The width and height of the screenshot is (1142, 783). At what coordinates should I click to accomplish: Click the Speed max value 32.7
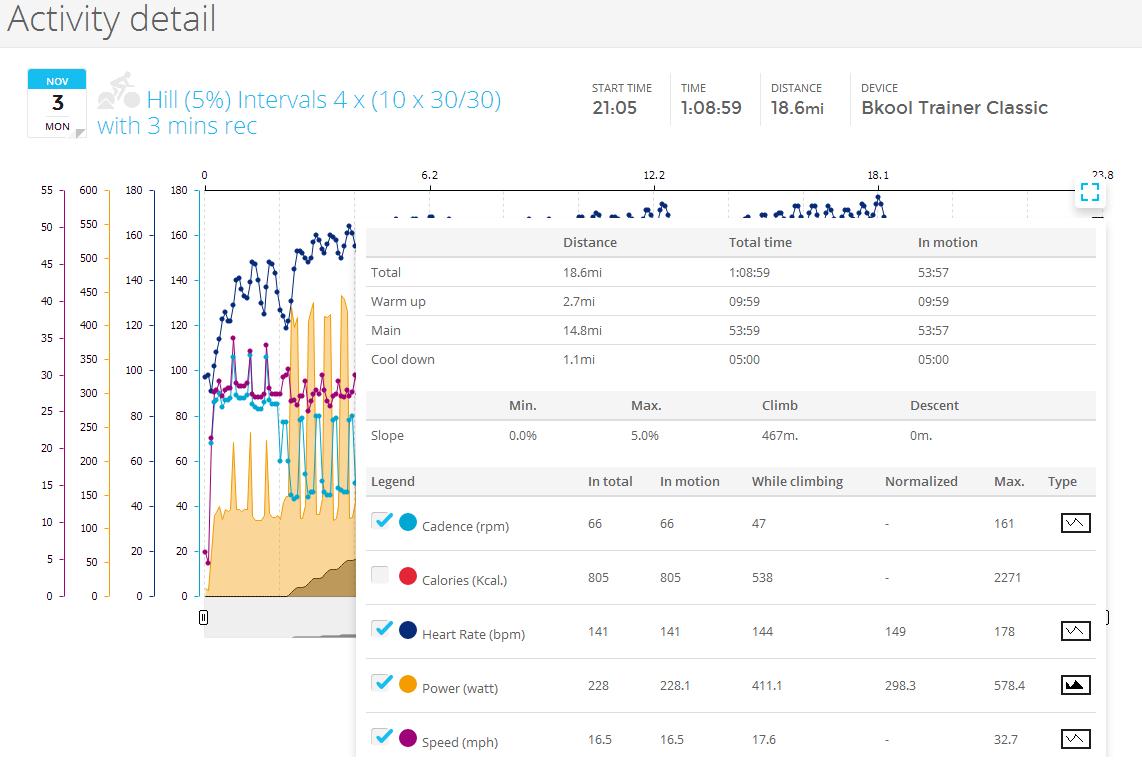click(1006, 739)
